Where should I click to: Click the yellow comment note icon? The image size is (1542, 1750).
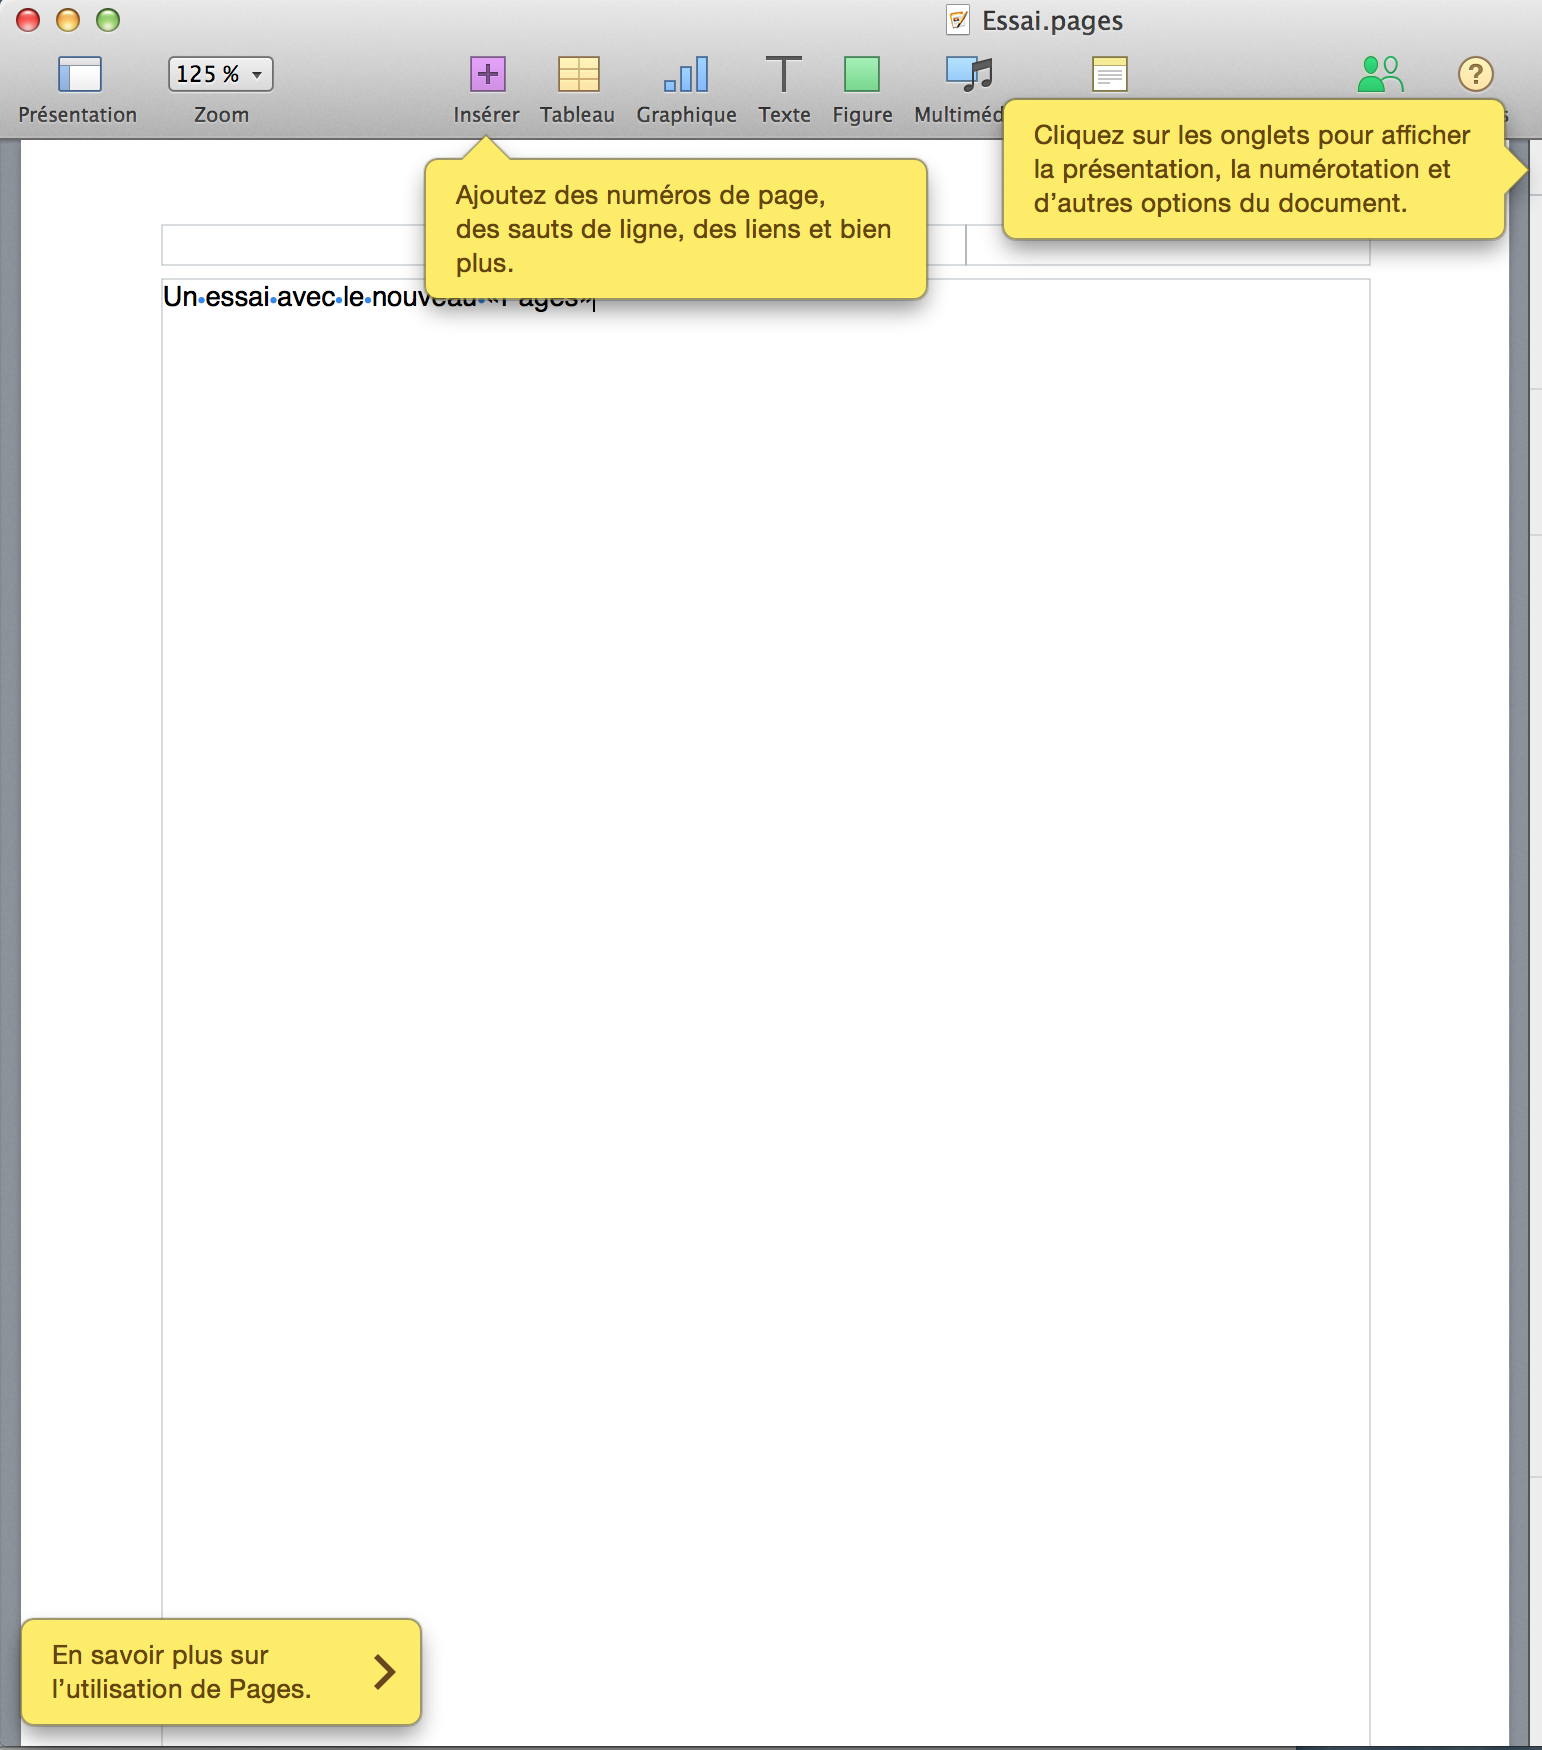tap(1109, 74)
